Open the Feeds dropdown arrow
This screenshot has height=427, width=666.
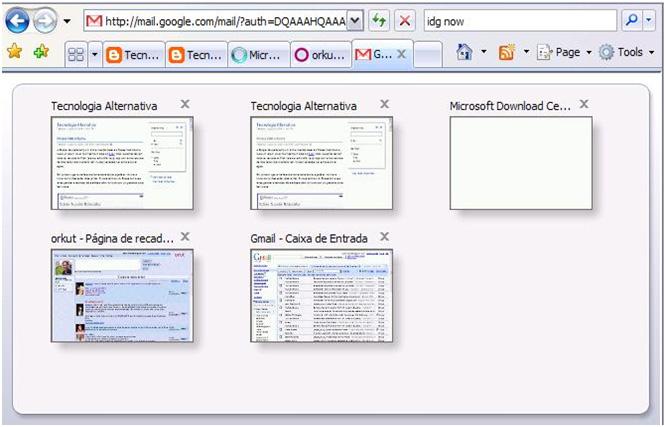click(526, 52)
